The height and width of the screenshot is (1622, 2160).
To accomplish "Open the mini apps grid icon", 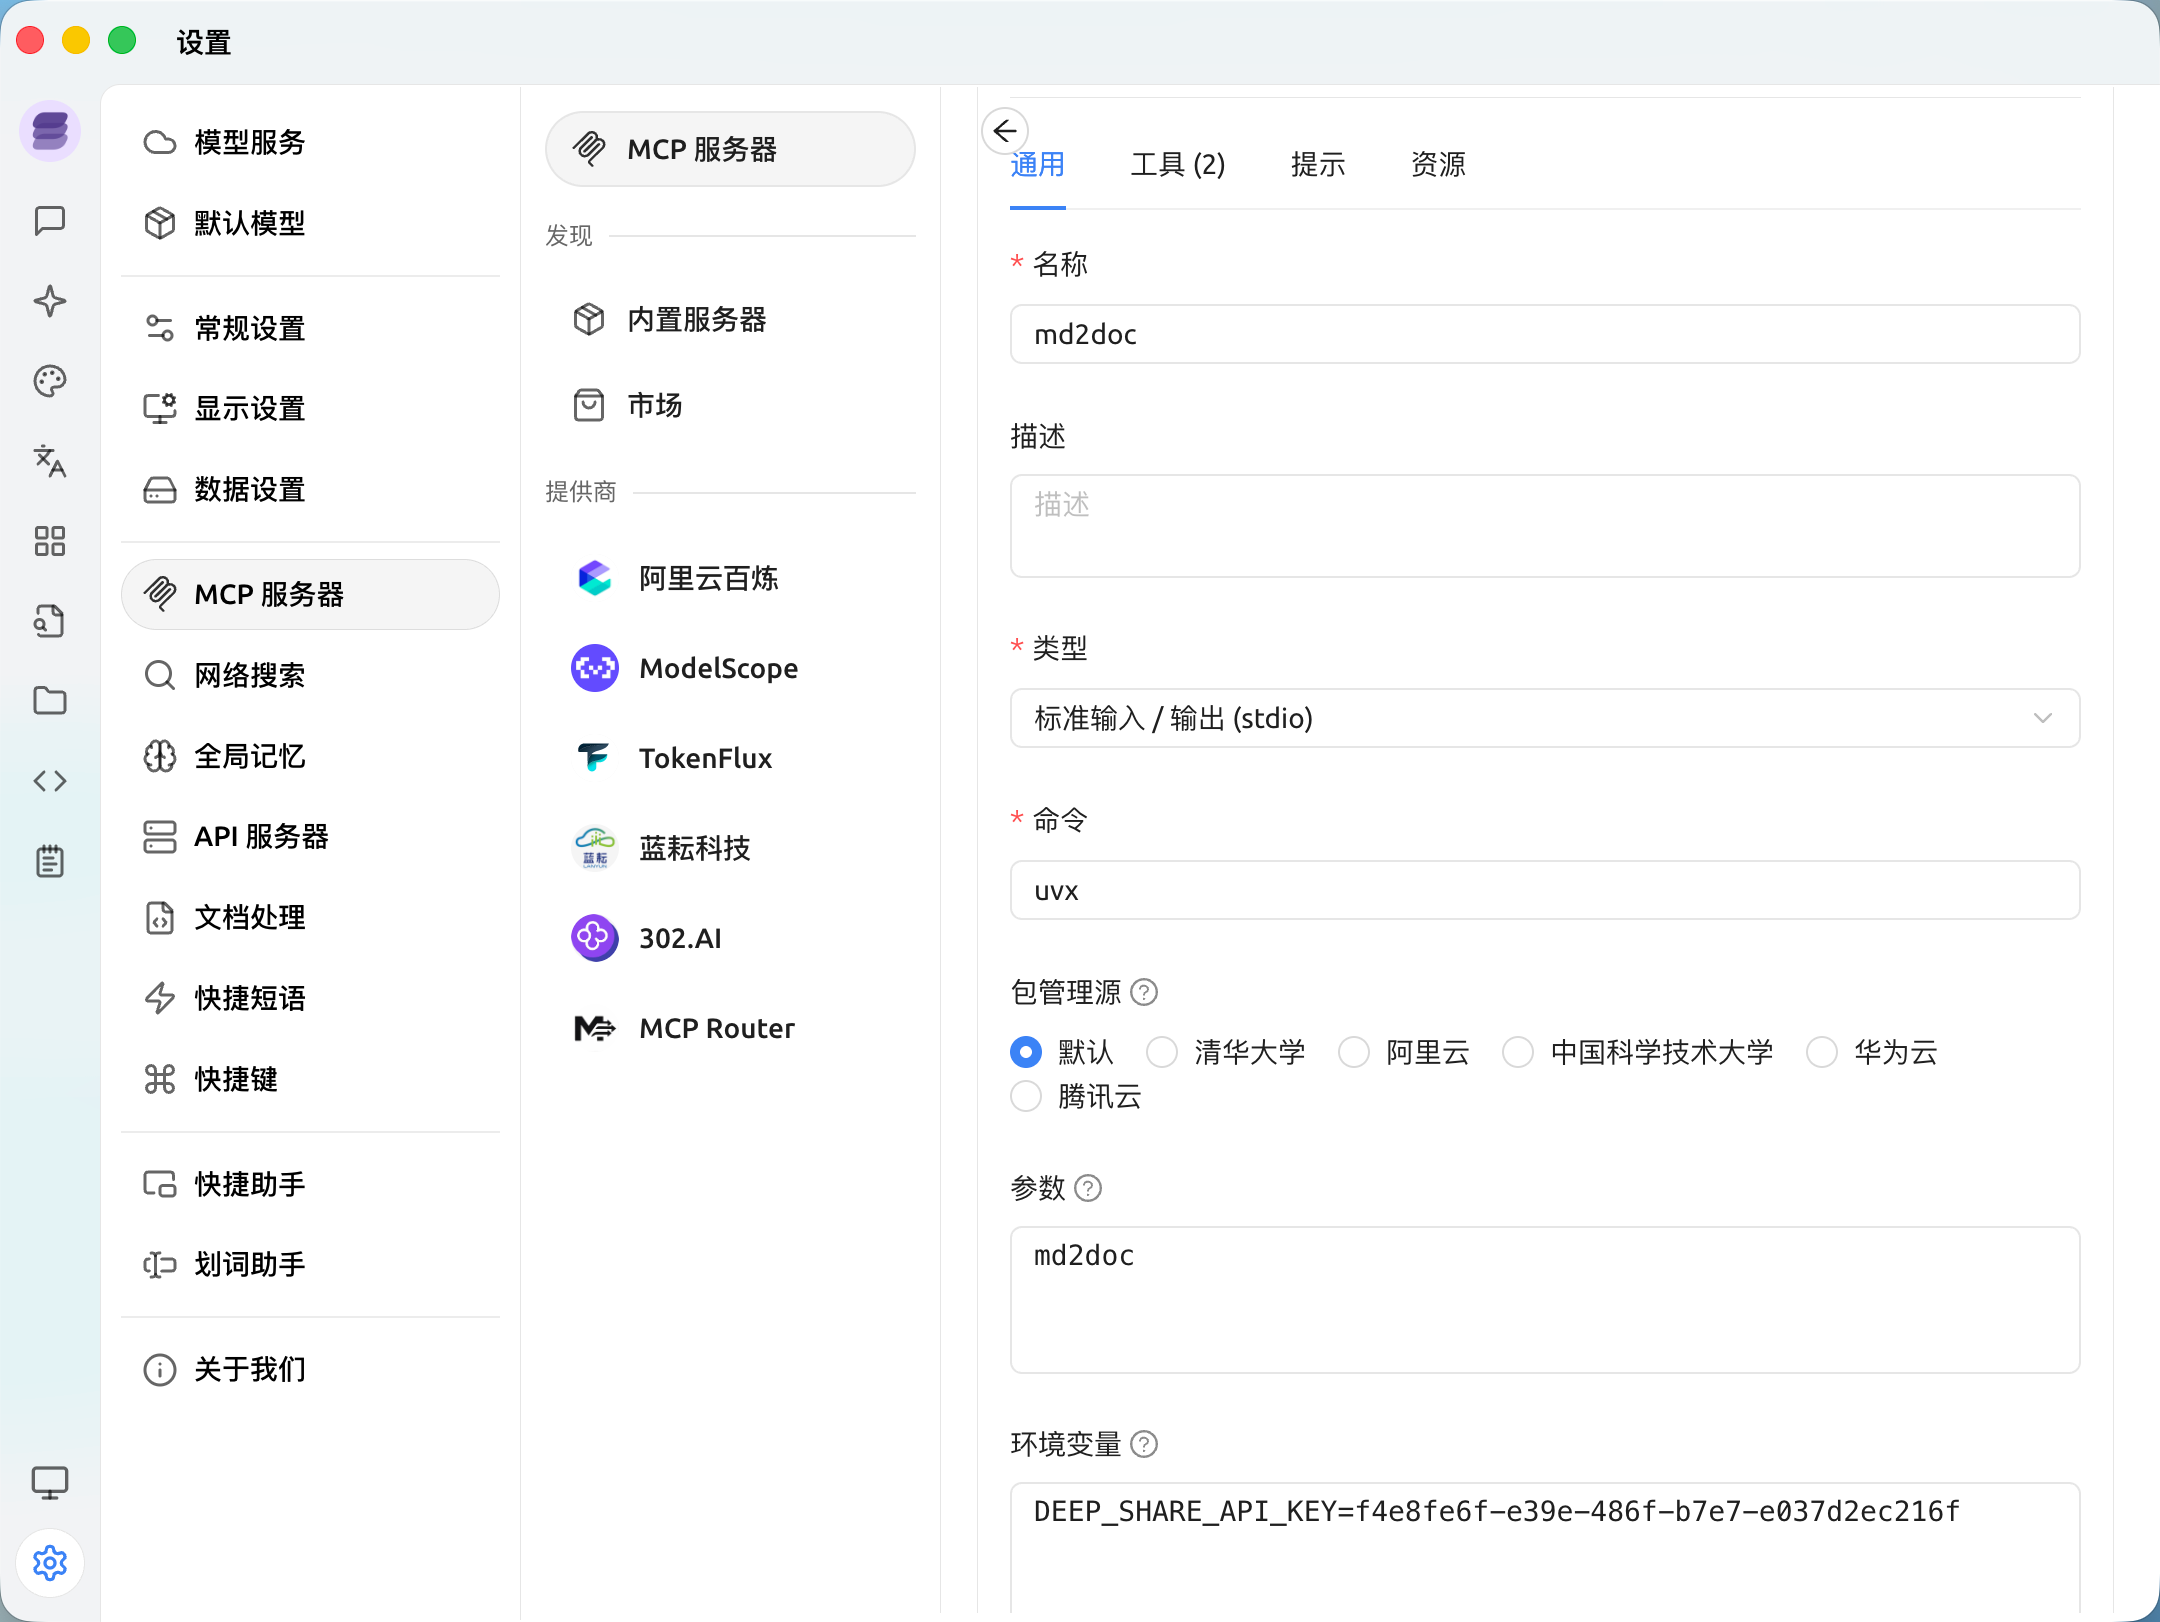I will coord(49,541).
